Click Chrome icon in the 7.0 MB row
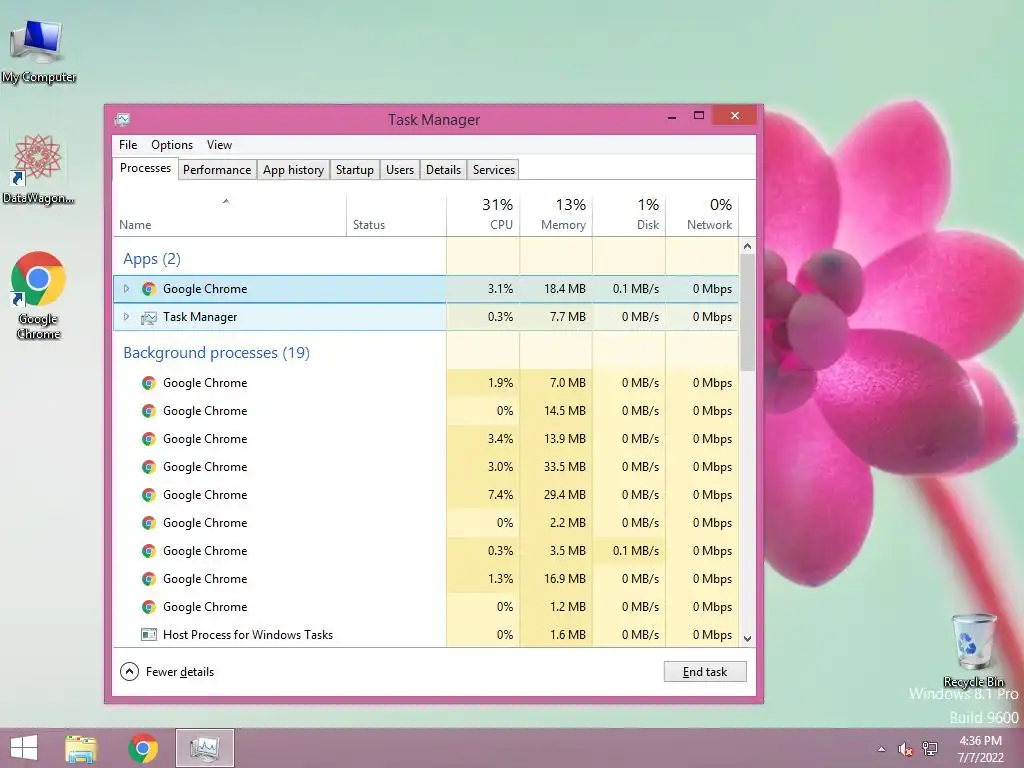 tap(149, 383)
